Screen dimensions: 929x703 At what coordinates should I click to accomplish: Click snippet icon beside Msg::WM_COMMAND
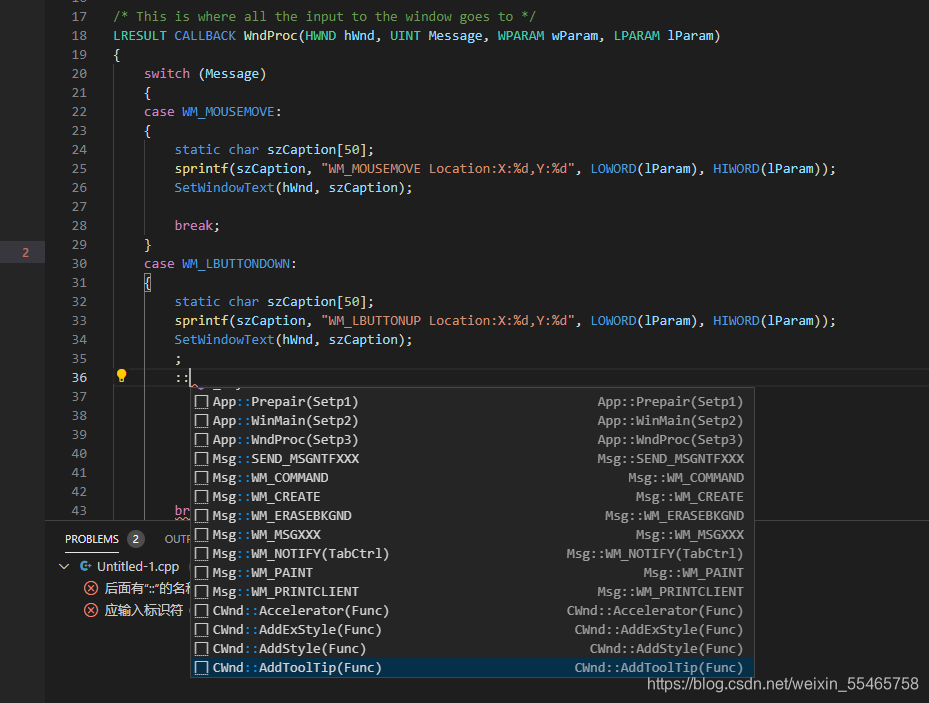201,477
